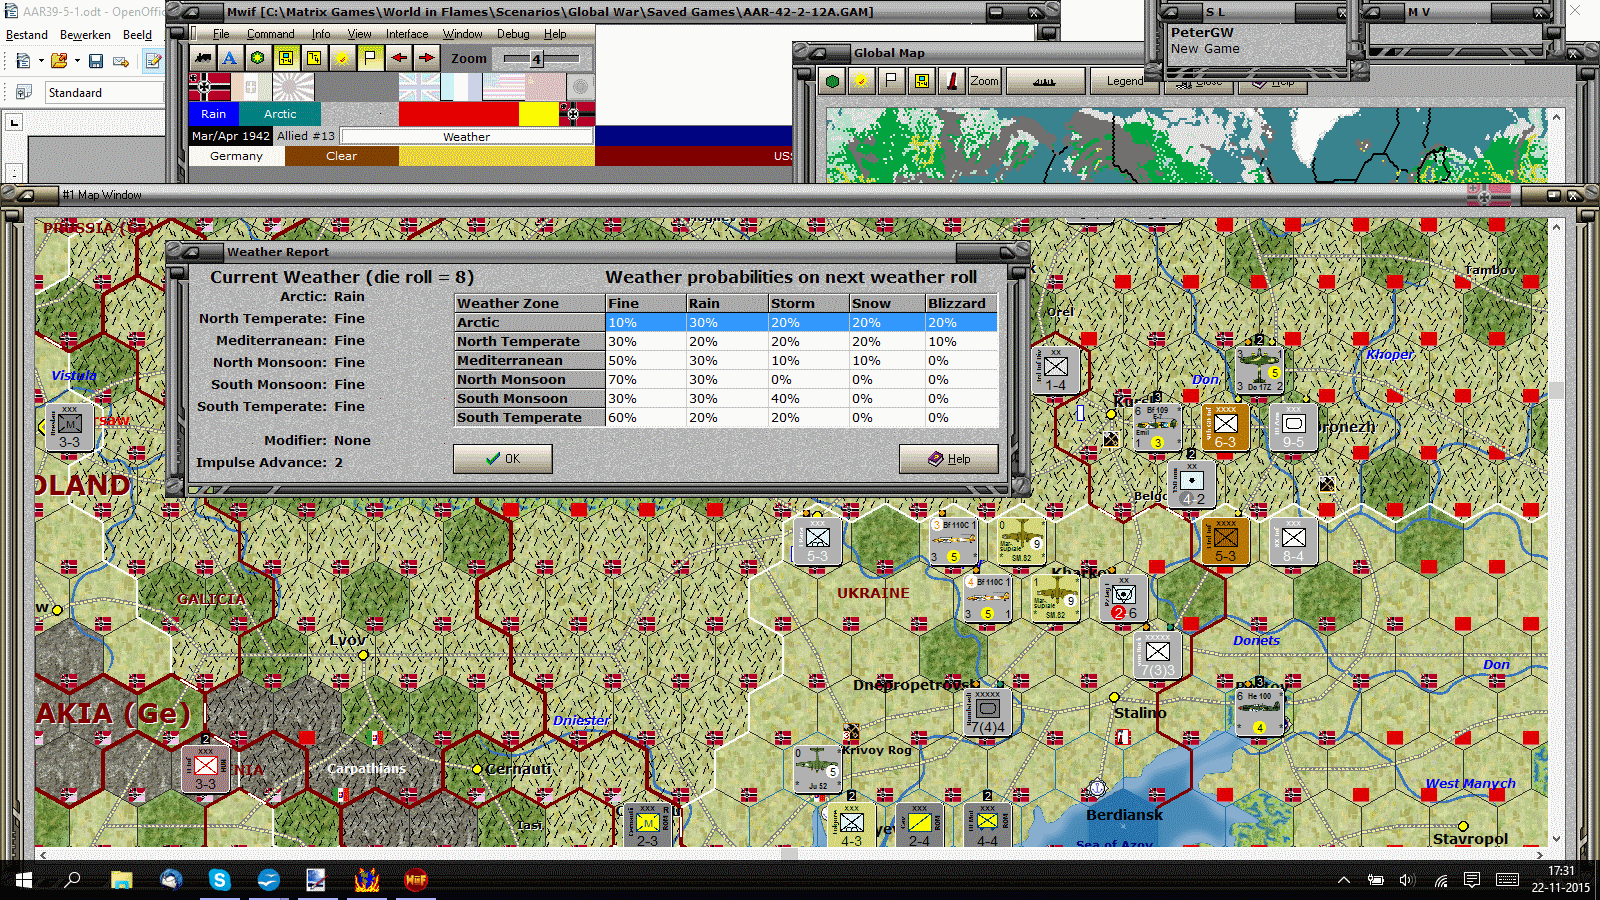Toggle the yellow unit counter toolbar icon
This screenshot has width=1600, height=900.
tap(286, 58)
